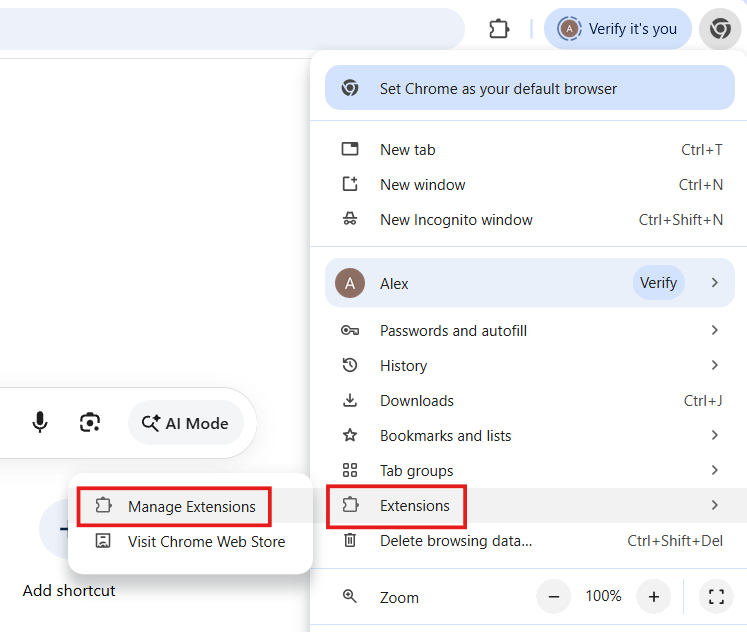This screenshot has height=632, width=747.
Task: Open a New window from menu
Action: click(x=529, y=185)
